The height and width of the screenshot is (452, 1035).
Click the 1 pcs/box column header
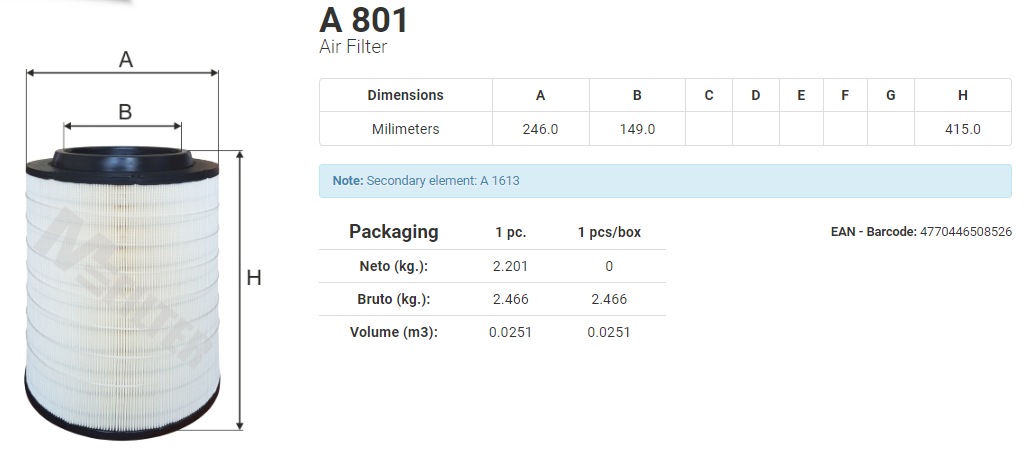pos(609,233)
